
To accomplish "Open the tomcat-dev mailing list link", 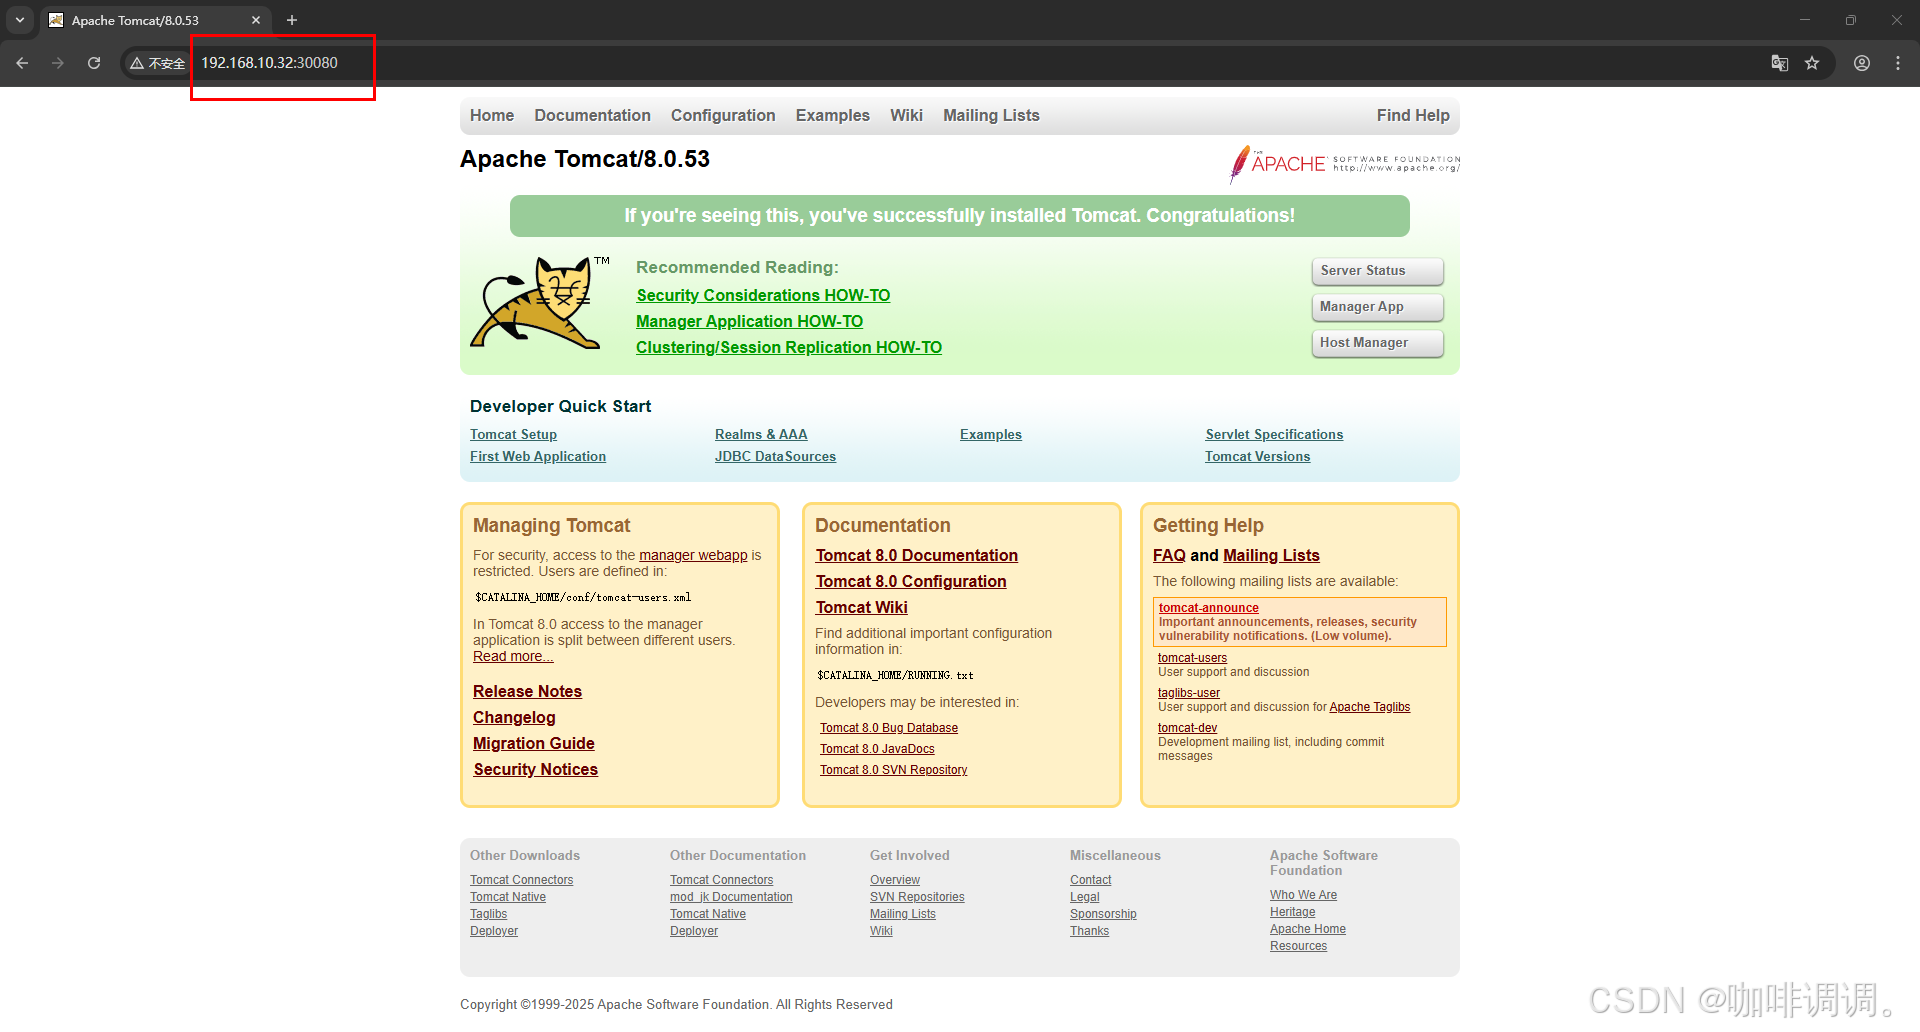I will [1187, 728].
